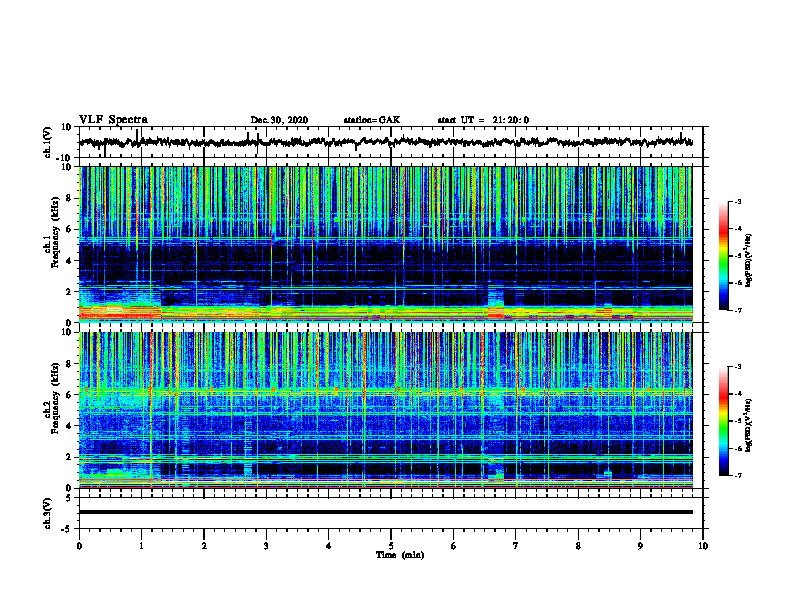Viewport: 792px width, 612px height.
Task: Click the "start UT = 21:20:0" text
Action: point(483,120)
